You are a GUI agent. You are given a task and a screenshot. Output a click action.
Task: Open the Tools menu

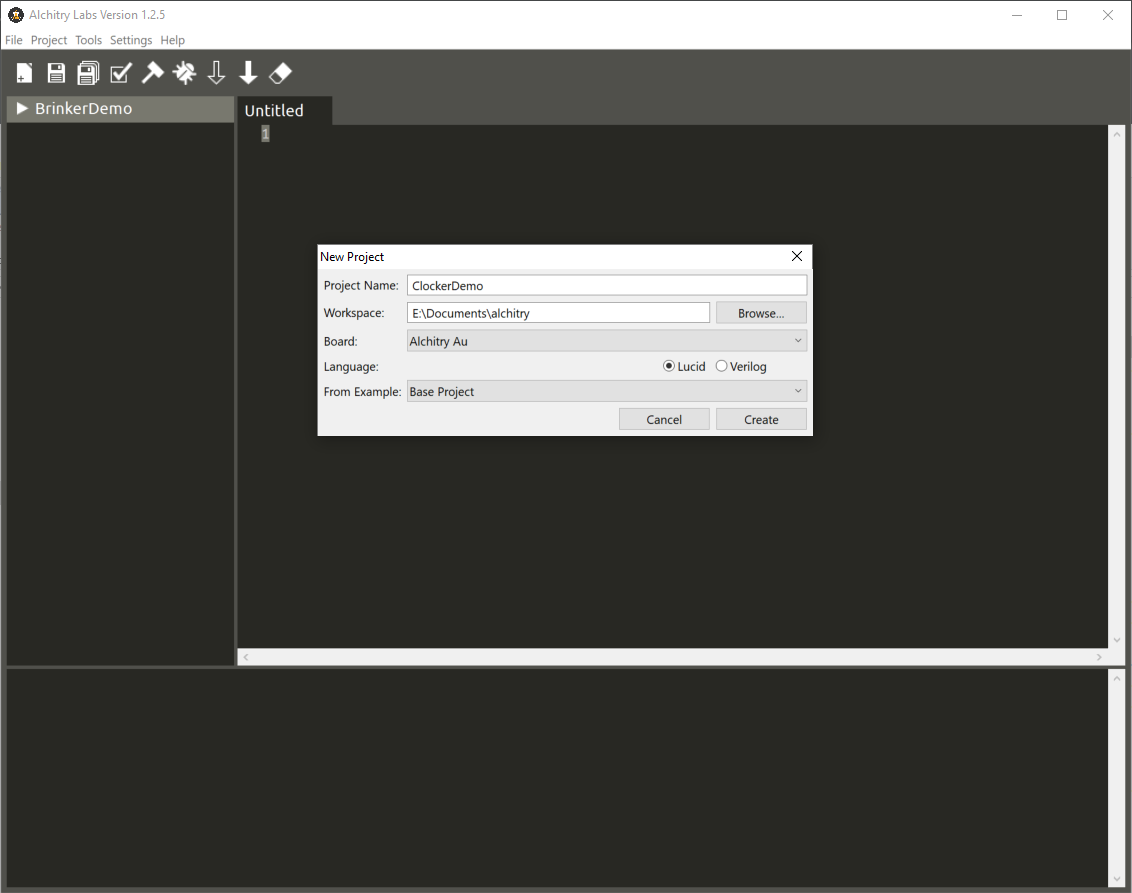[88, 40]
